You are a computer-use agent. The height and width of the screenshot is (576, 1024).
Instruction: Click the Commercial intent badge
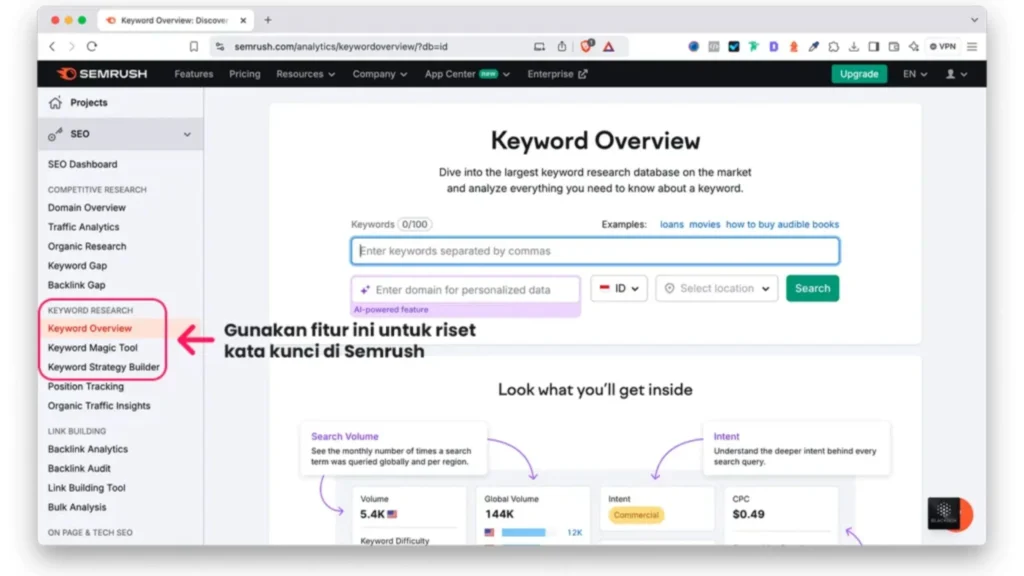[x=635, y=515]
